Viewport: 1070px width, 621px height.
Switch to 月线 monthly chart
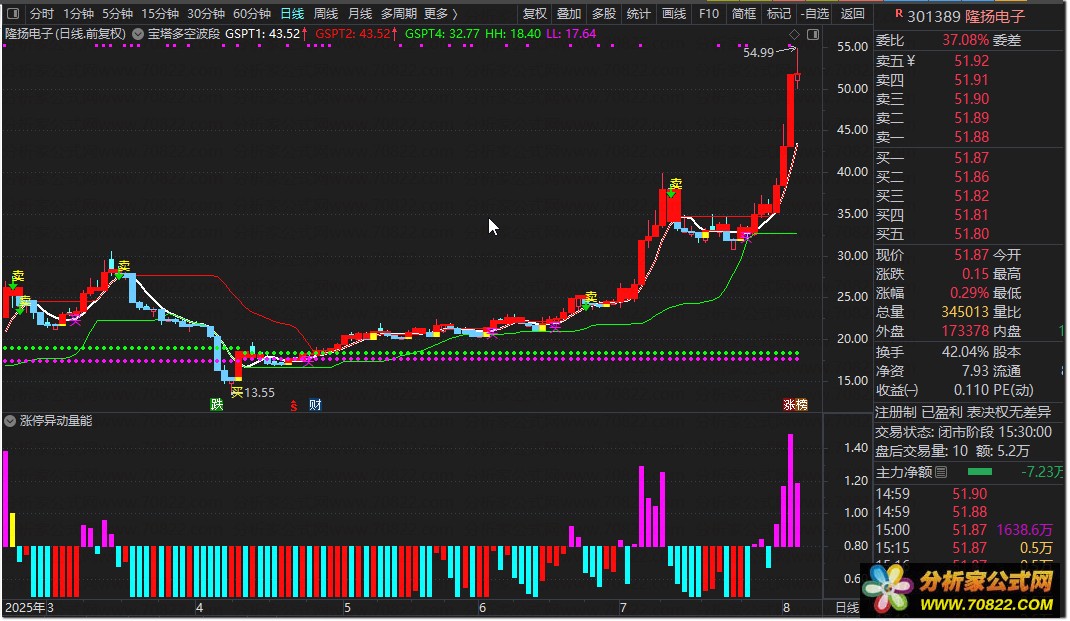click(x=360, y=14)
